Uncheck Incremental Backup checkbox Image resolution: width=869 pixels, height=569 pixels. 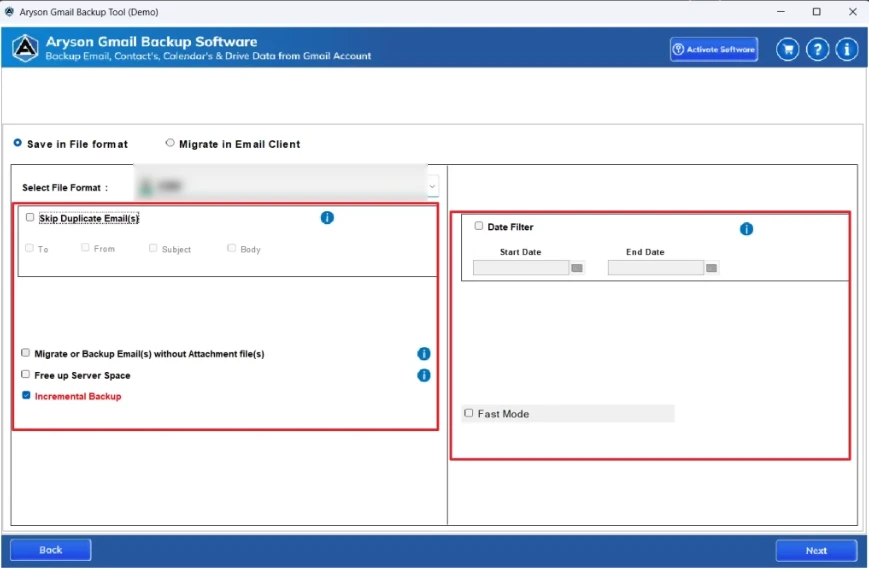click(26, 395)
